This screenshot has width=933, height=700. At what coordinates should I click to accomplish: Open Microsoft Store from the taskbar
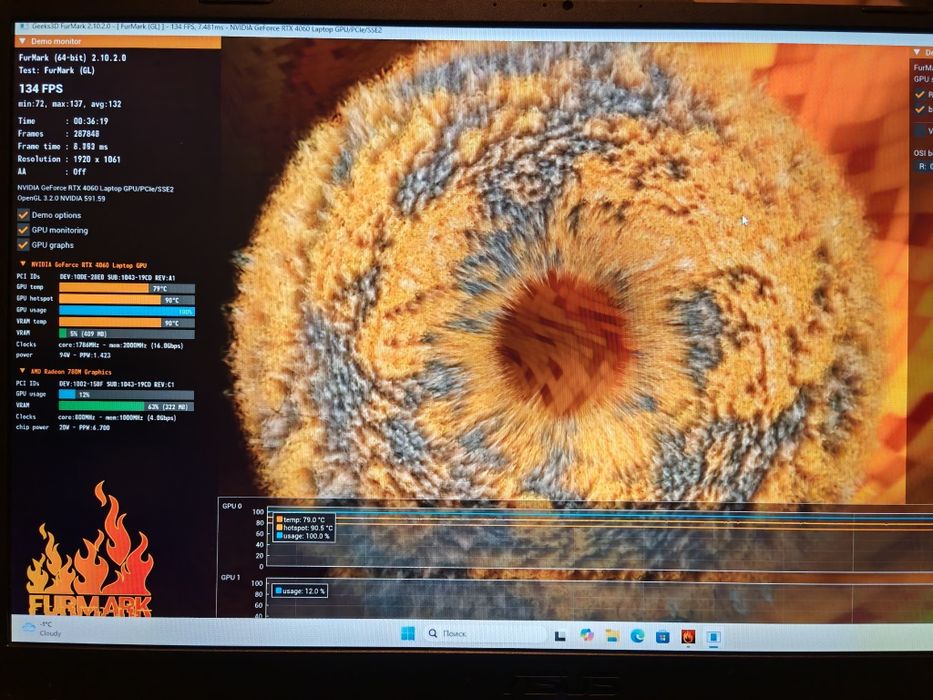click(x=662, y=636)
